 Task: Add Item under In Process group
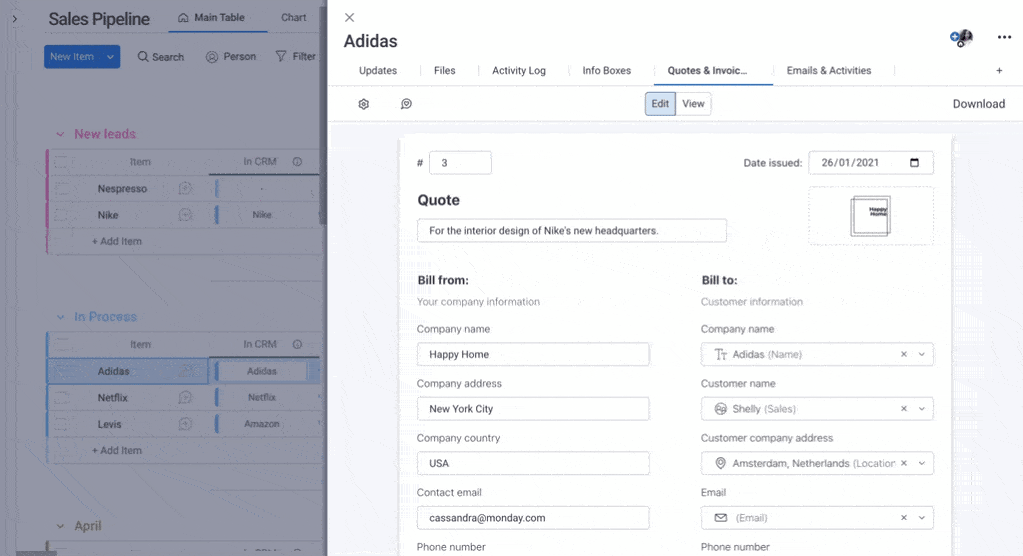(116, 450)
